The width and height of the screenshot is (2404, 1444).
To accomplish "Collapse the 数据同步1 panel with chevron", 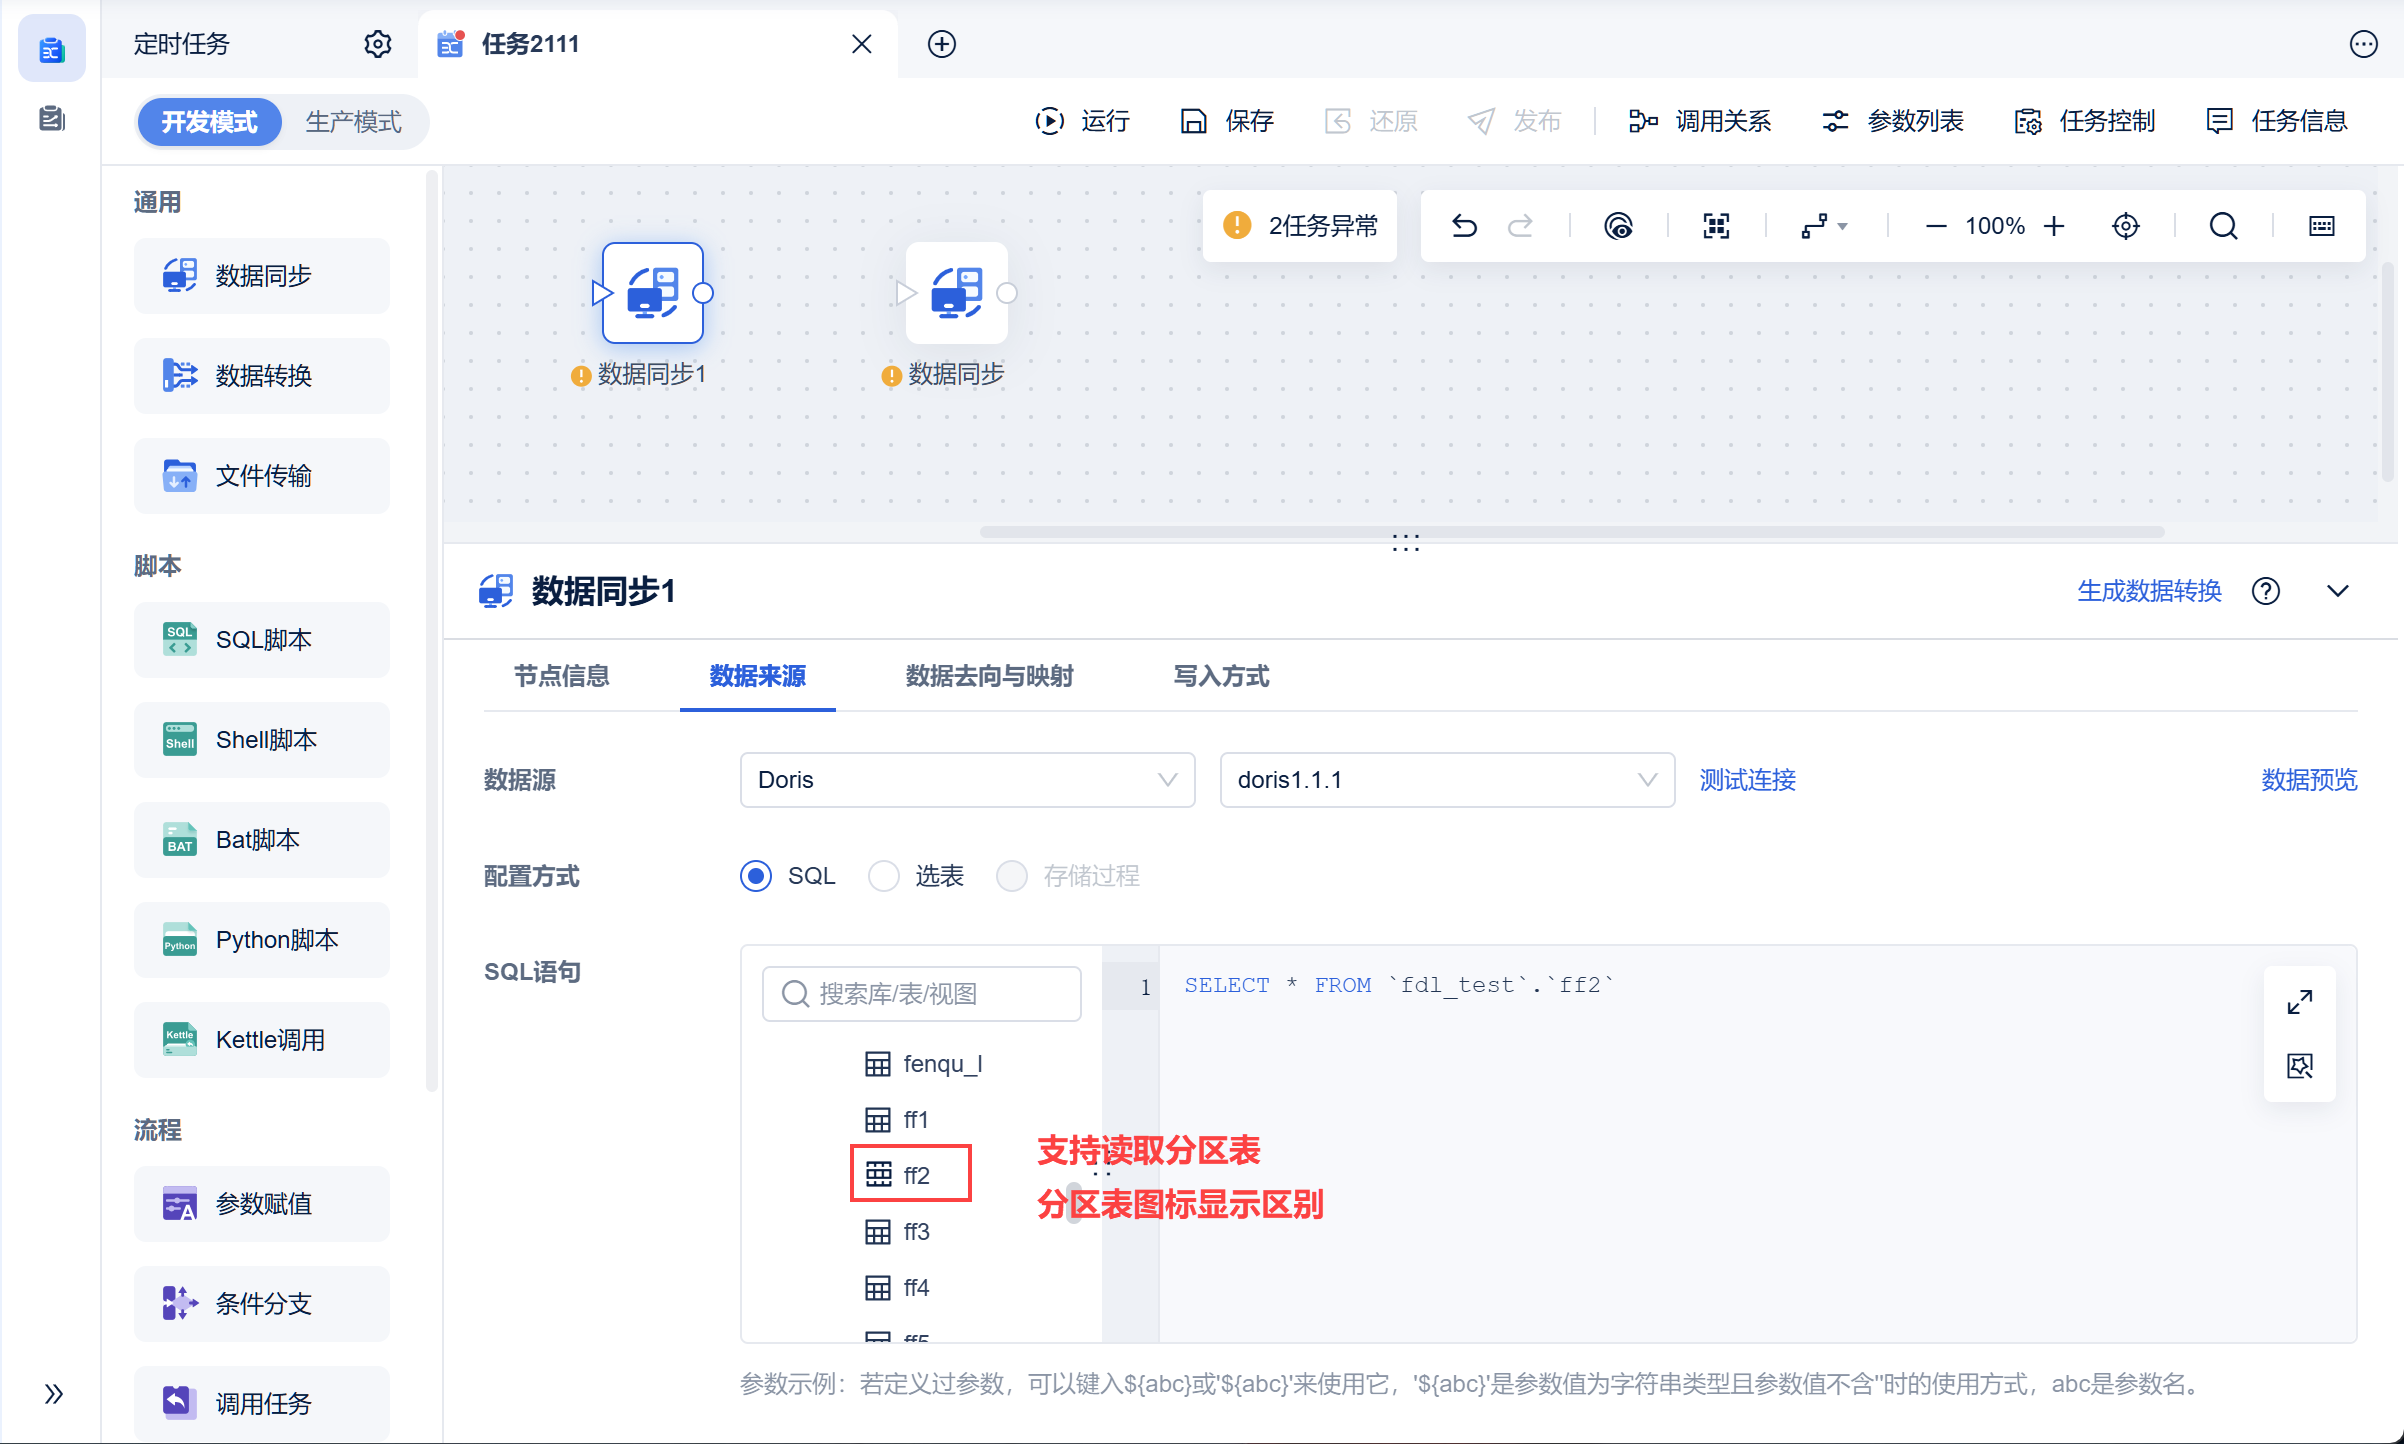I will [x=2337, y=591].
